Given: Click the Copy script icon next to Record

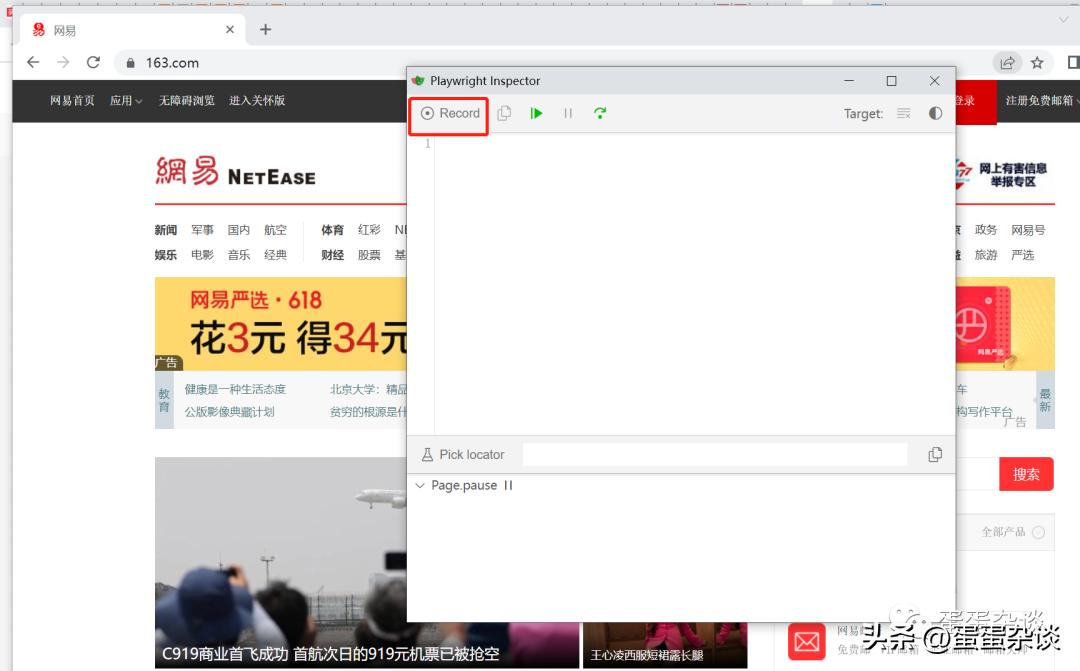Looking at the screenshot, I should (x=504, y=113).
